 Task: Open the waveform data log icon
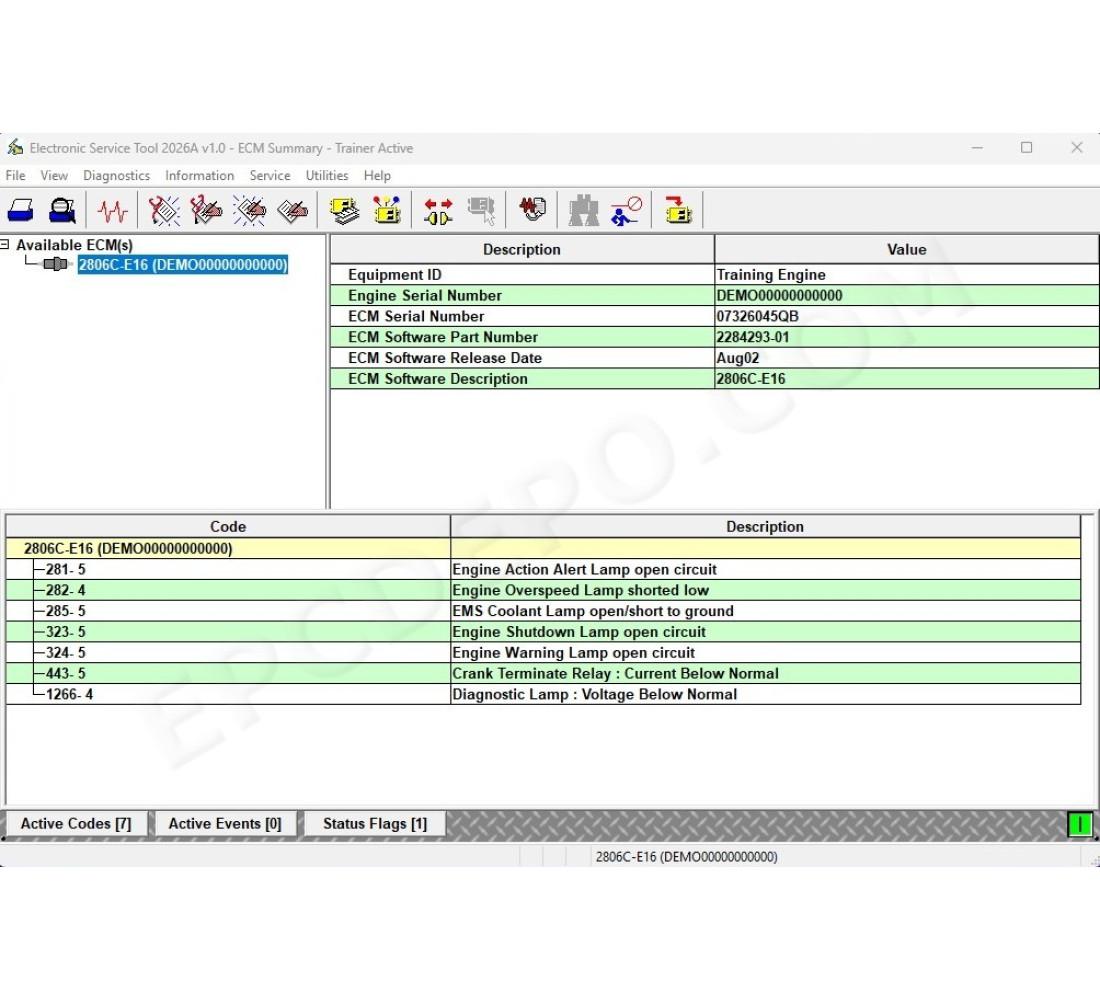[x=532, y=209]
